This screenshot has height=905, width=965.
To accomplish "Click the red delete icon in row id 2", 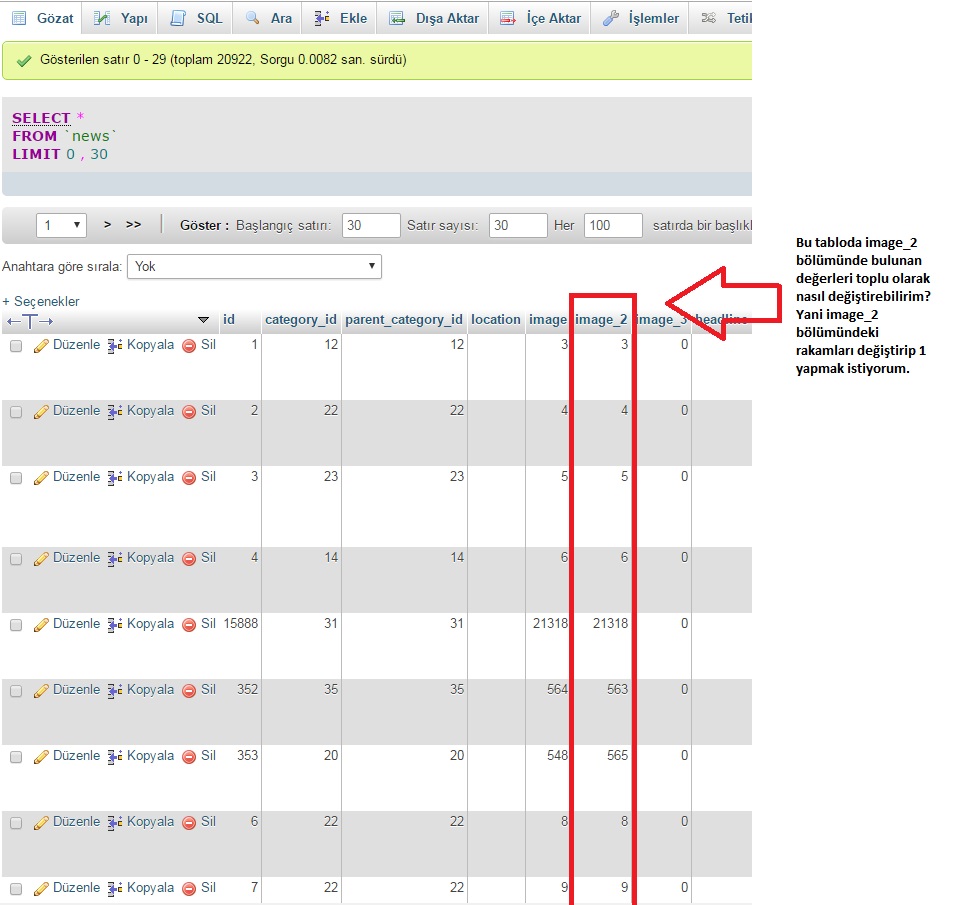I will [x=189, y=412].
